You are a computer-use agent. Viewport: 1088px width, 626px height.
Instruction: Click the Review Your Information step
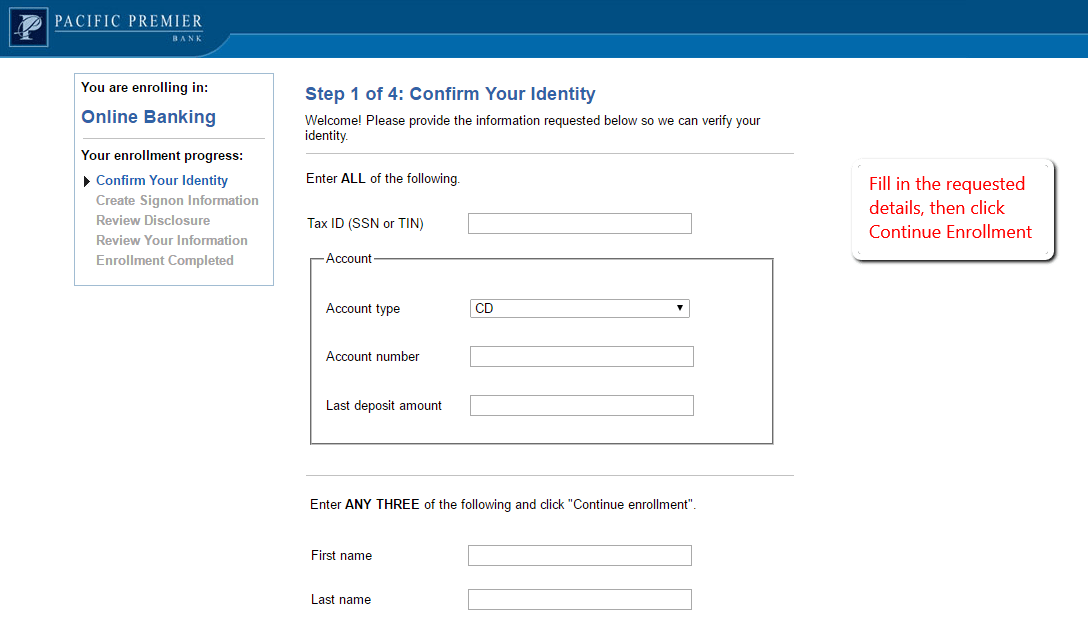pos(171,240)
